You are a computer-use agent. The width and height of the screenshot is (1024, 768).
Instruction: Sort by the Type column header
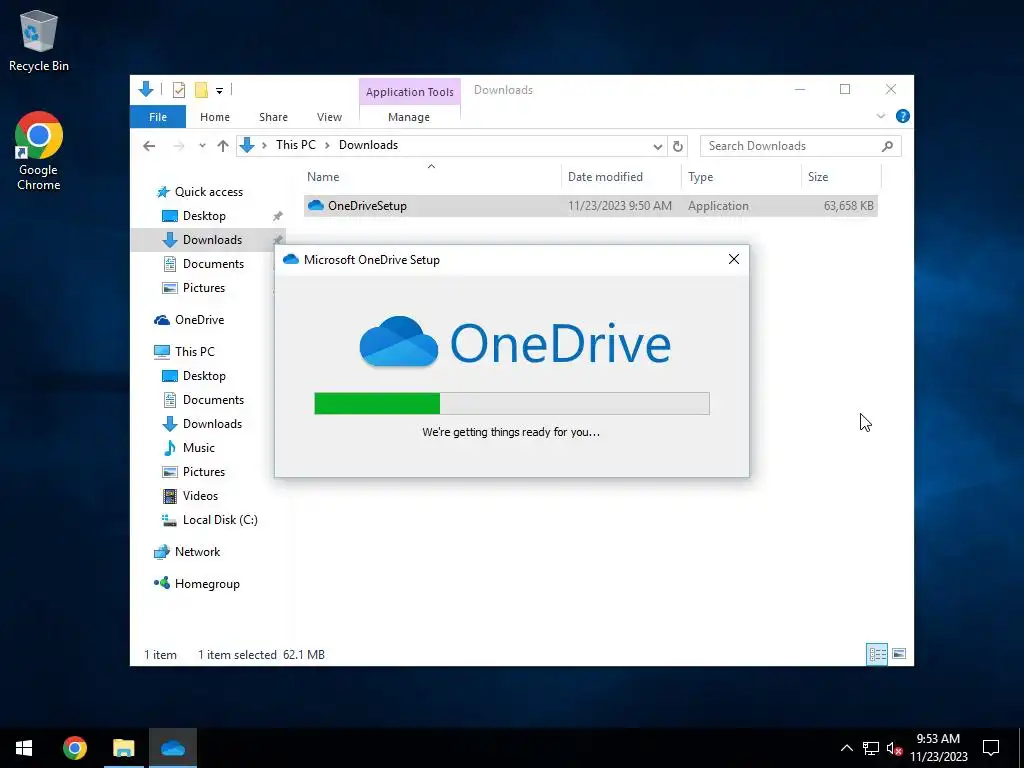(741, 177)
